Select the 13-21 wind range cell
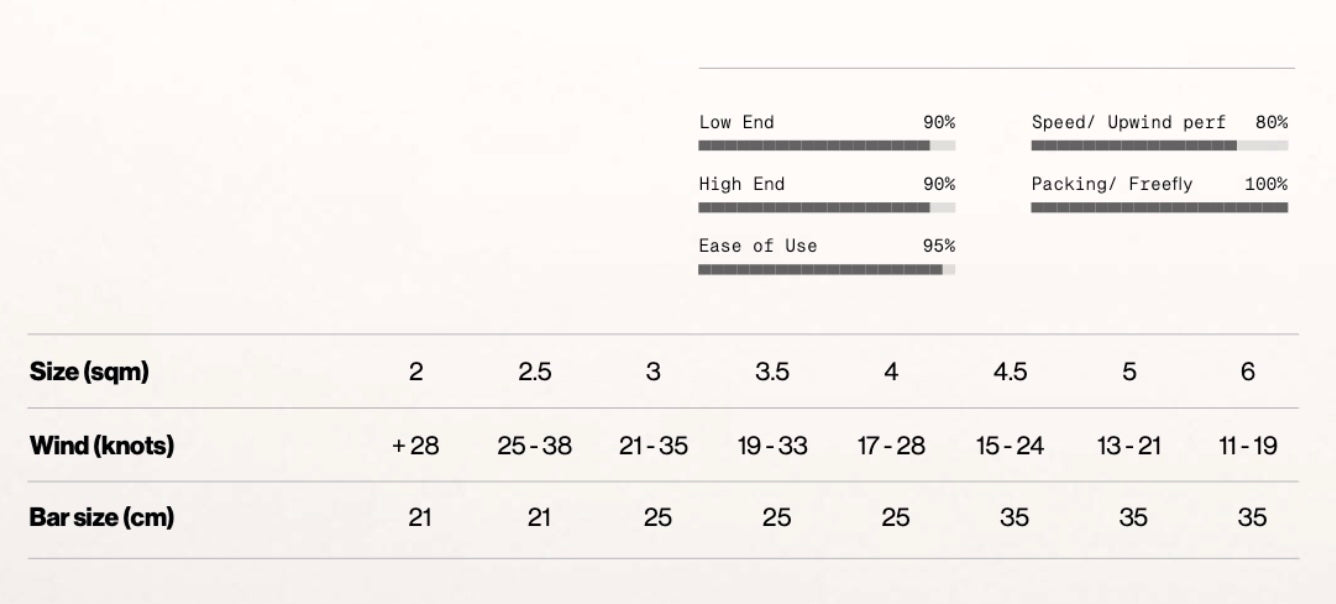The width and height of the screenshot is (1336, 604). [x=1129, y=445]
